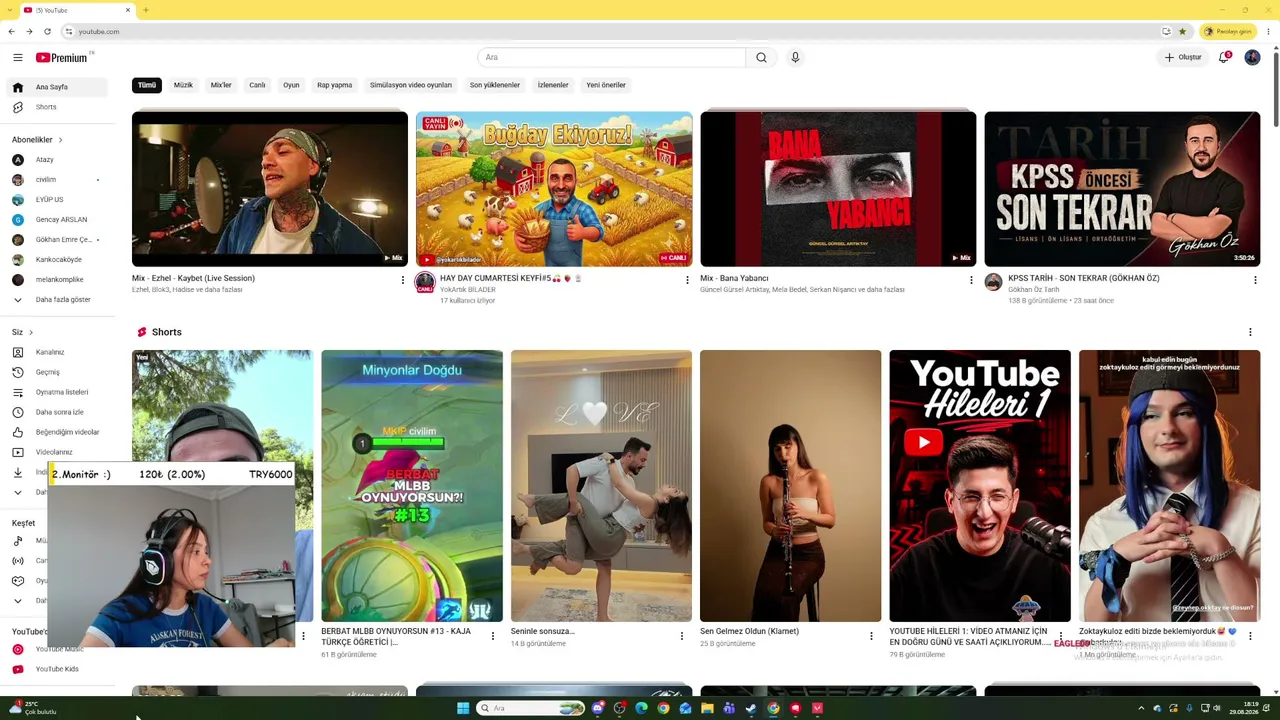Click the YouTube Premium logo
The image size is (1280, 720).
coord(63,58)
